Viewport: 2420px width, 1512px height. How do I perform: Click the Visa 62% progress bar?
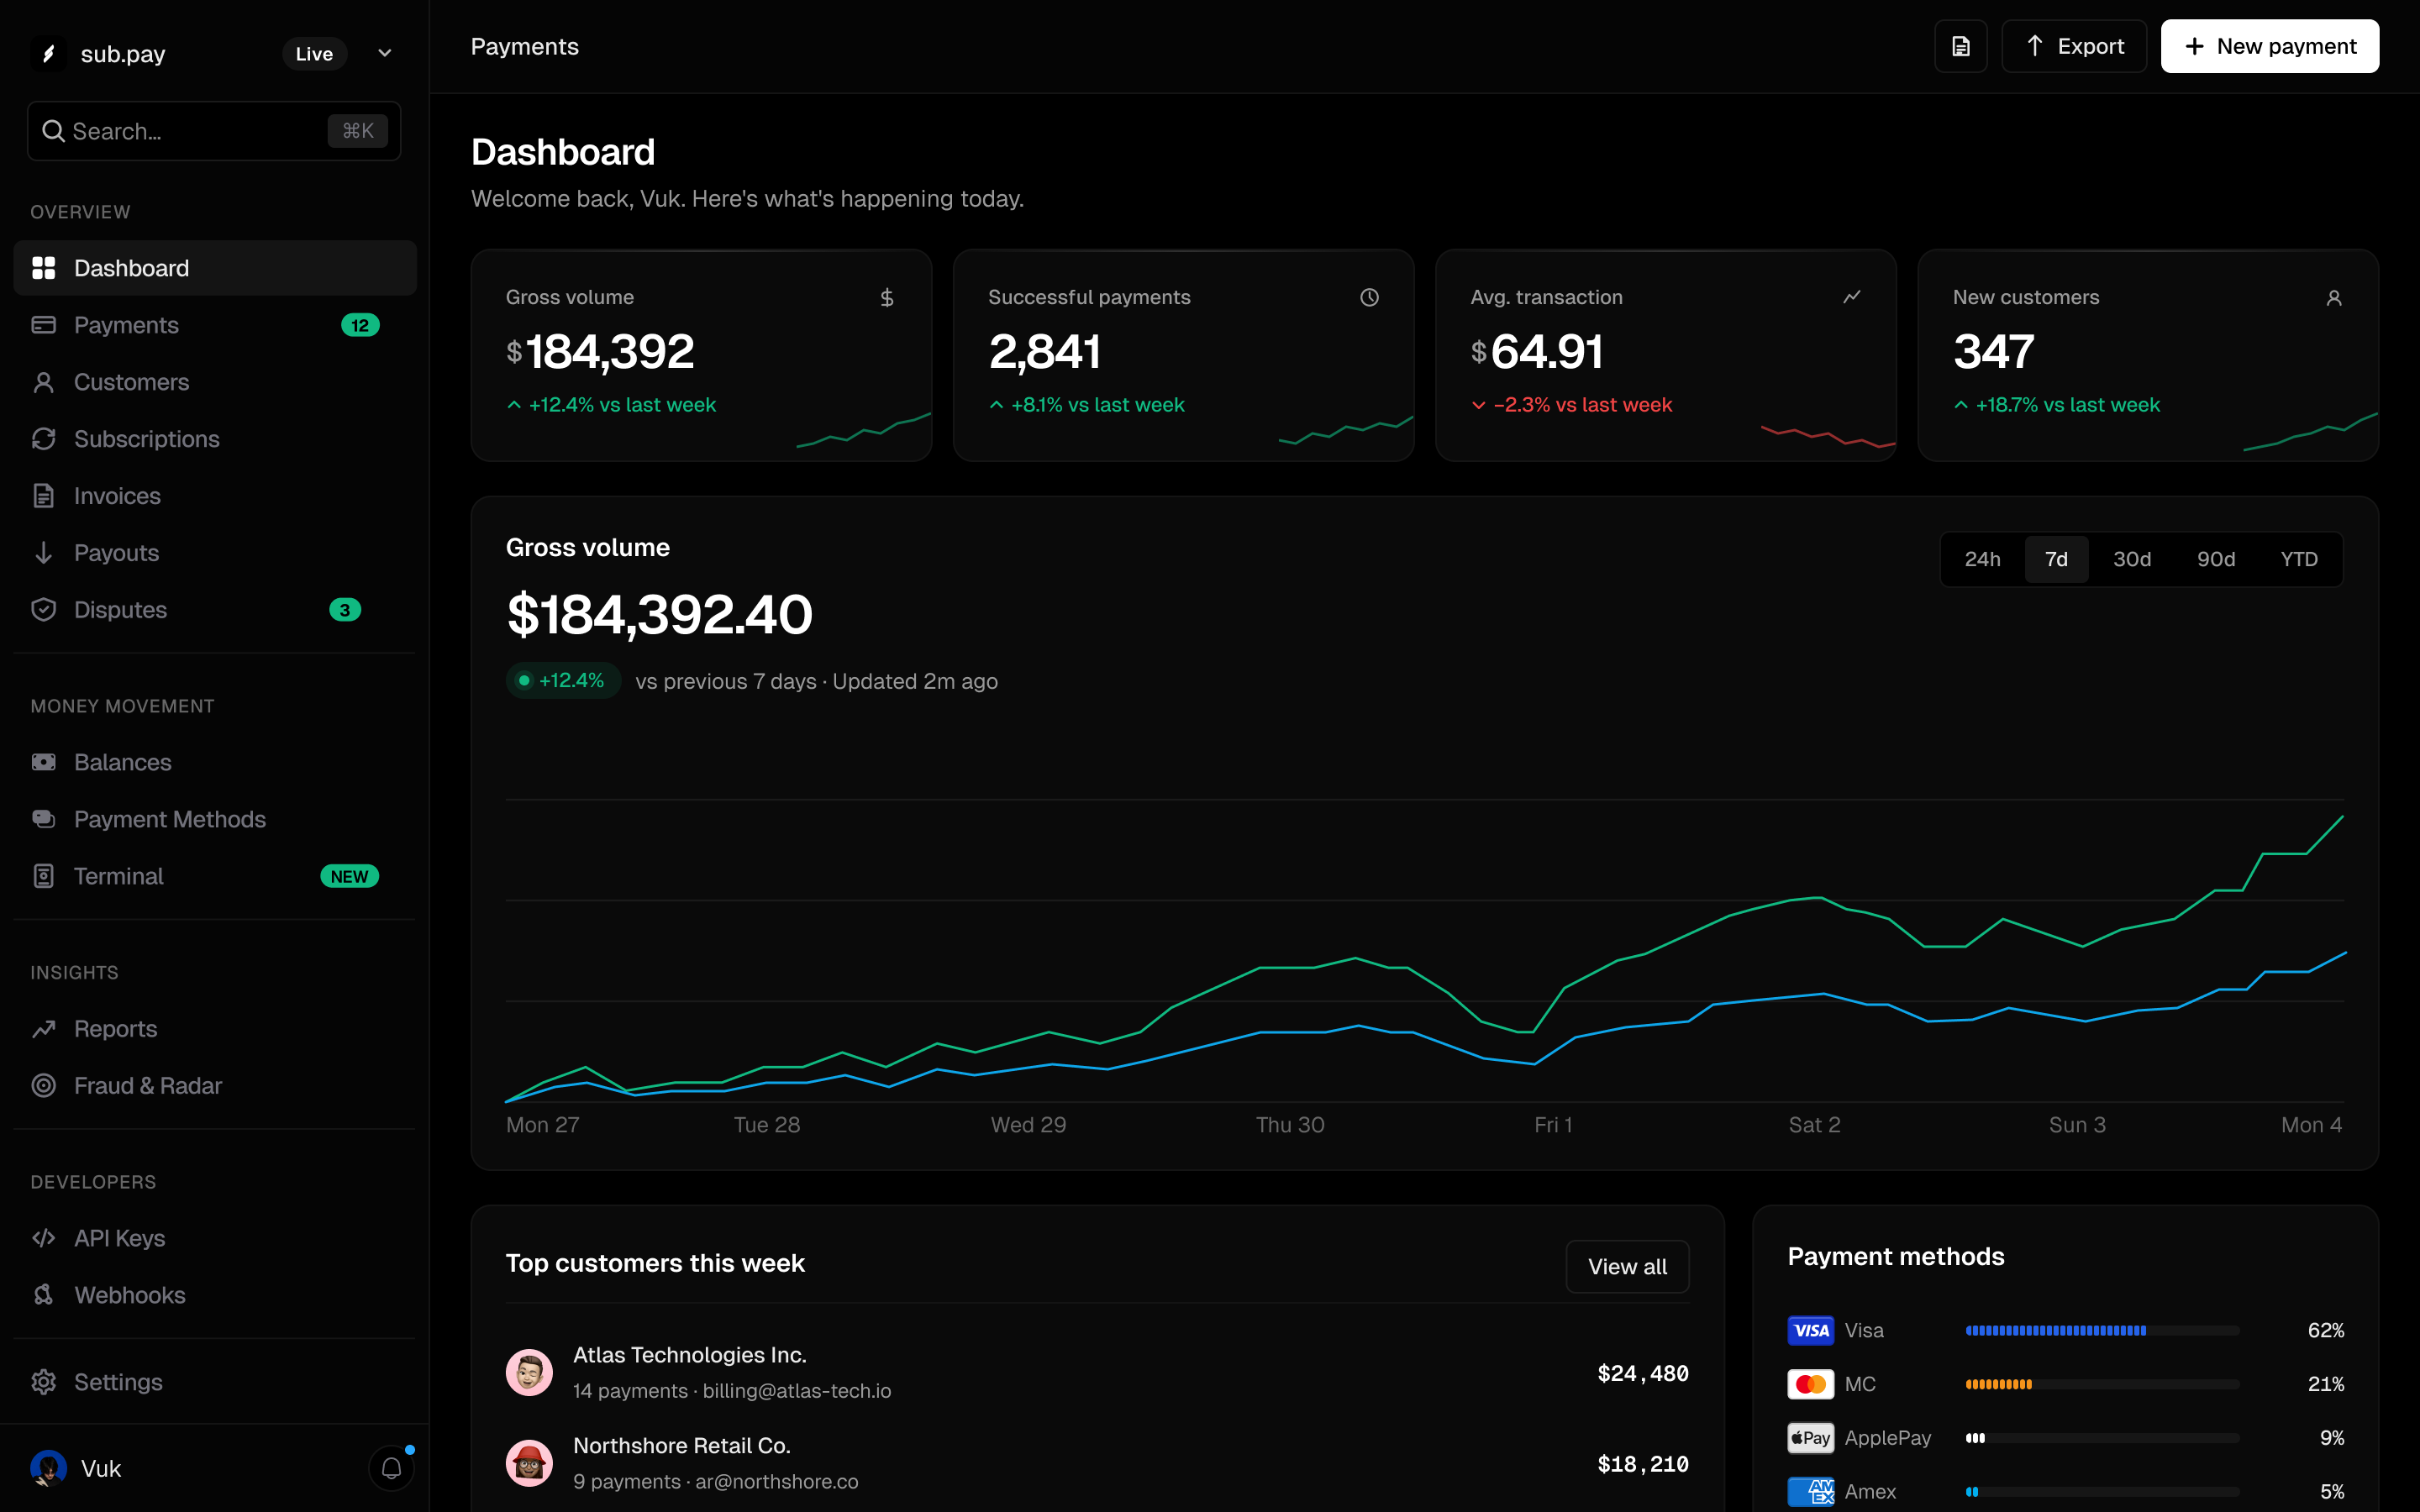(2102, 1331)
